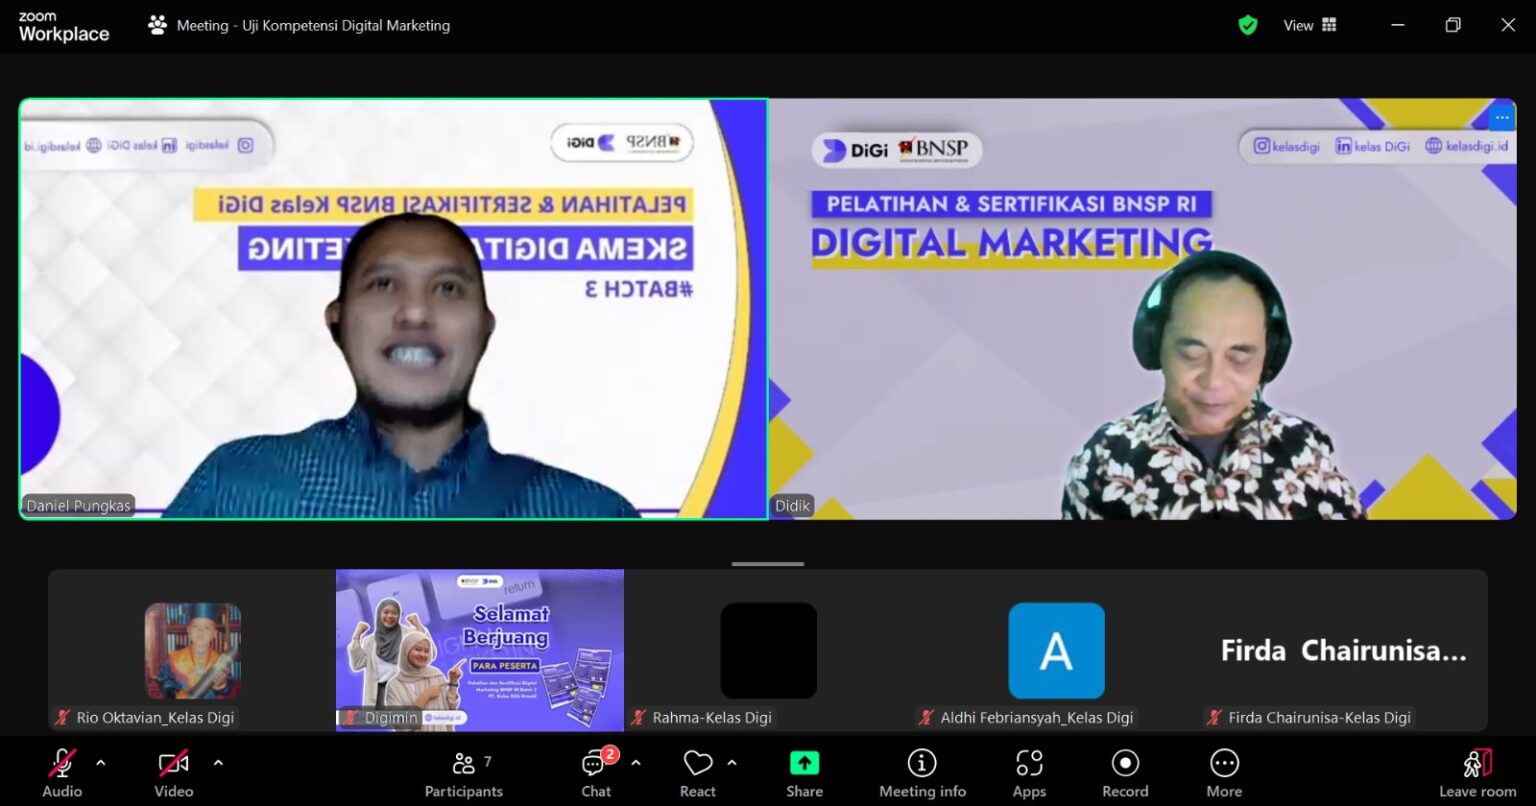Click the green Share screen button
The height and width of the screenshot is (806, 1536).
804,773
